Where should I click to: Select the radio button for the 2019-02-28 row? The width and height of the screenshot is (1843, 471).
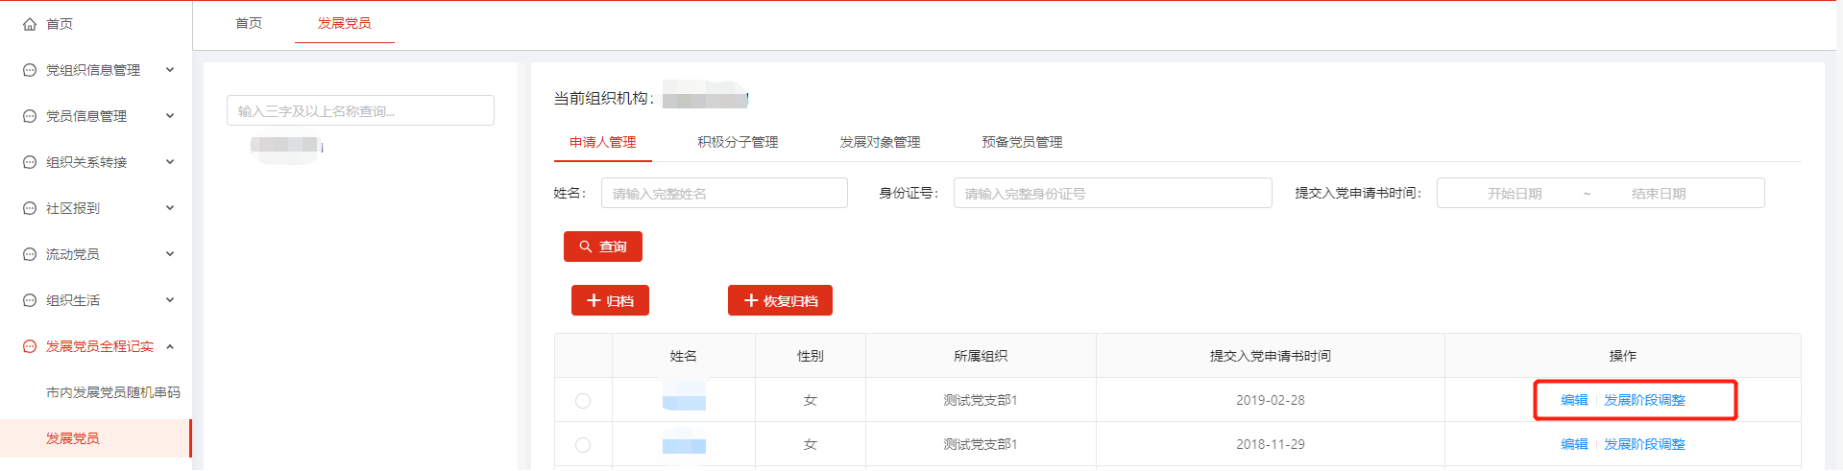pyautogui.click(x=583, y=401)
